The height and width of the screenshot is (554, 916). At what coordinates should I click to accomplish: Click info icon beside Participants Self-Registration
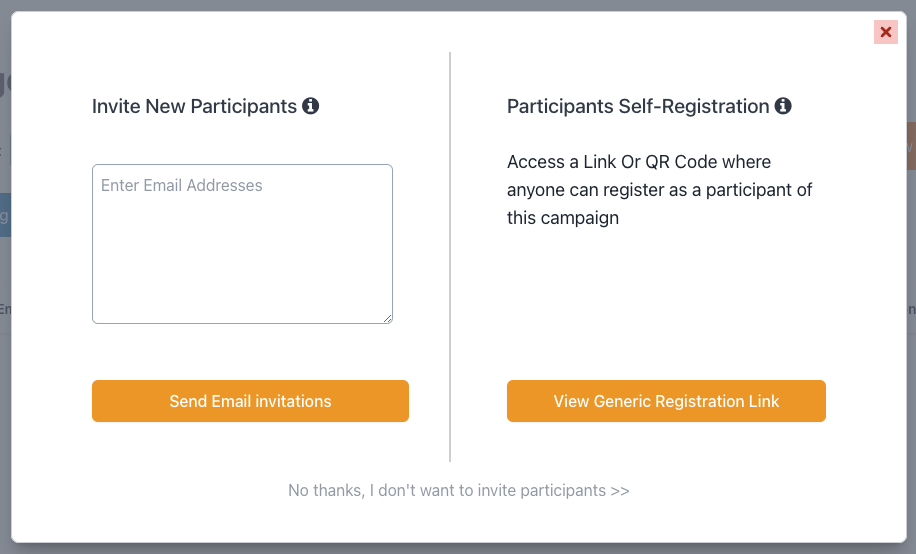pos(783,105)
